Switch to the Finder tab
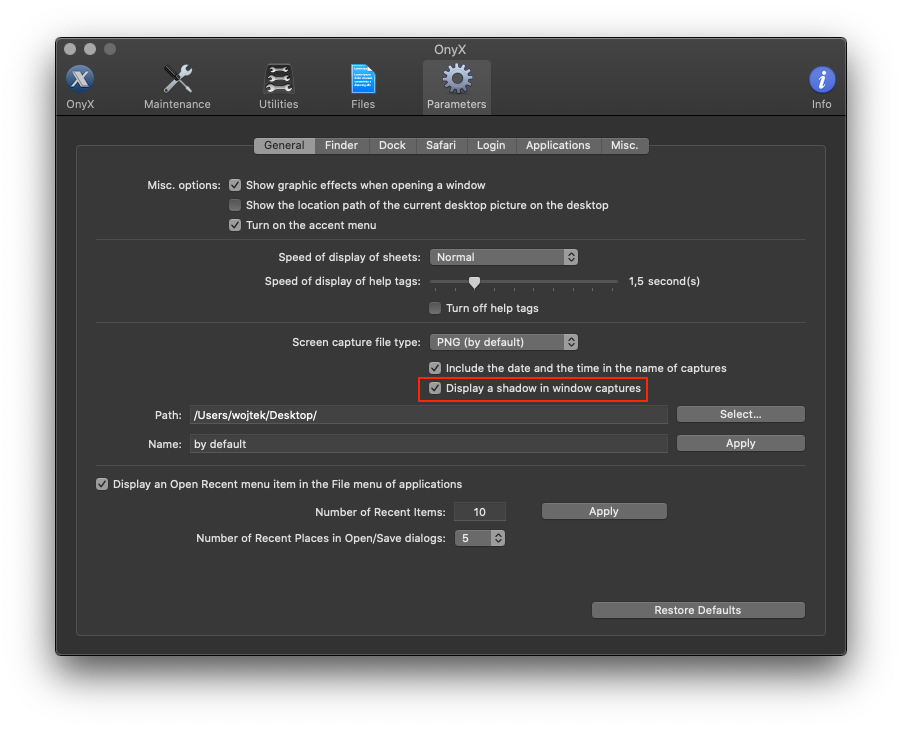Image resolution: width=902 pixels, height=729 pixels. click(x=341, y=146)
